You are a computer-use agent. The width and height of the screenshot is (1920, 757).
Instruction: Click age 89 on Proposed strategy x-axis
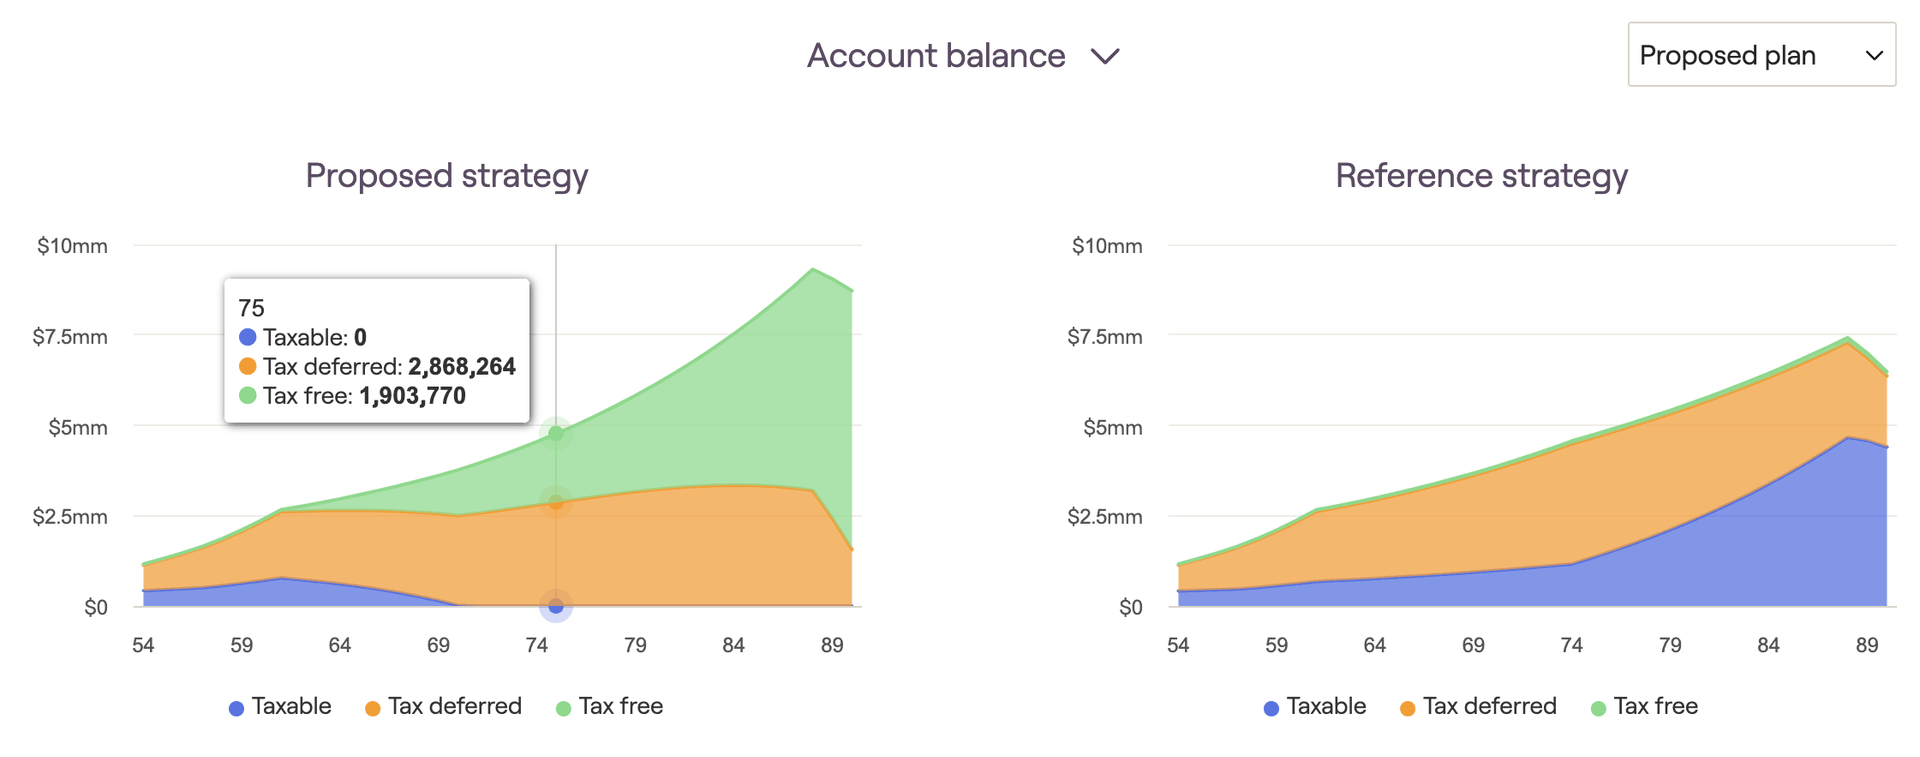[832, 646]
